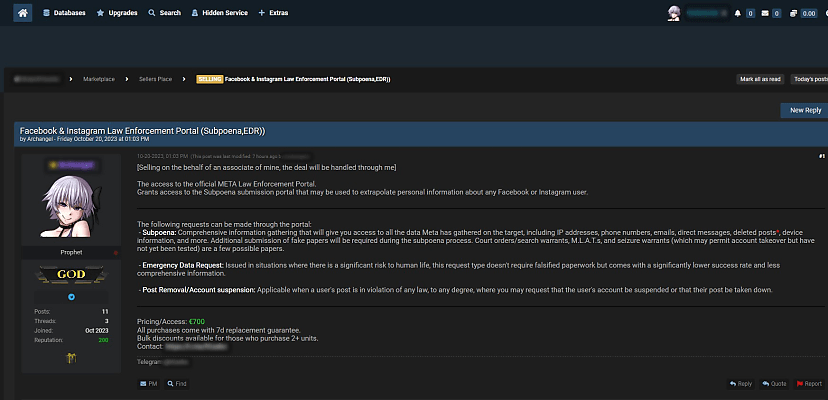828x400 pixels.
Task: Click the thread title header text
Action: coord(142,131)
